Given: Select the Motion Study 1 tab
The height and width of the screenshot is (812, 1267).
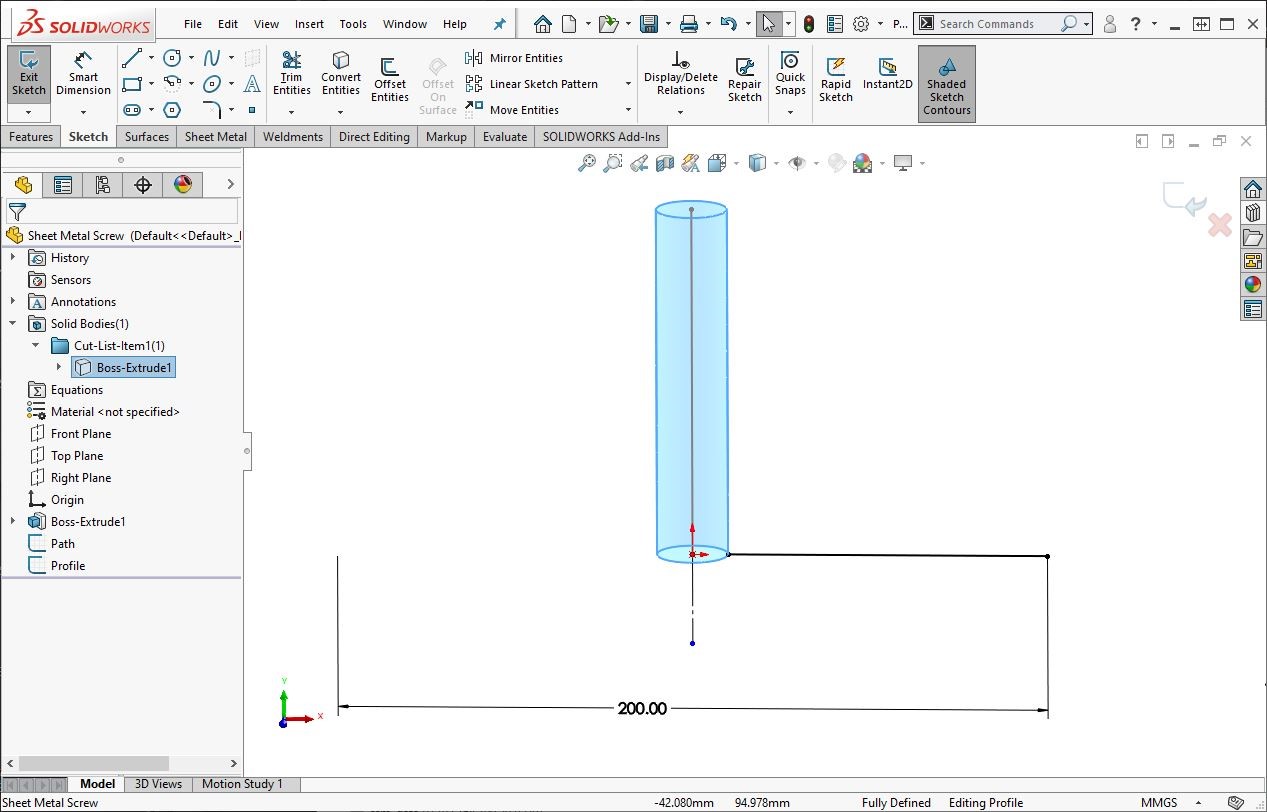Looking at the screenshot, I should pyautogui.click(x=242, y=784).
